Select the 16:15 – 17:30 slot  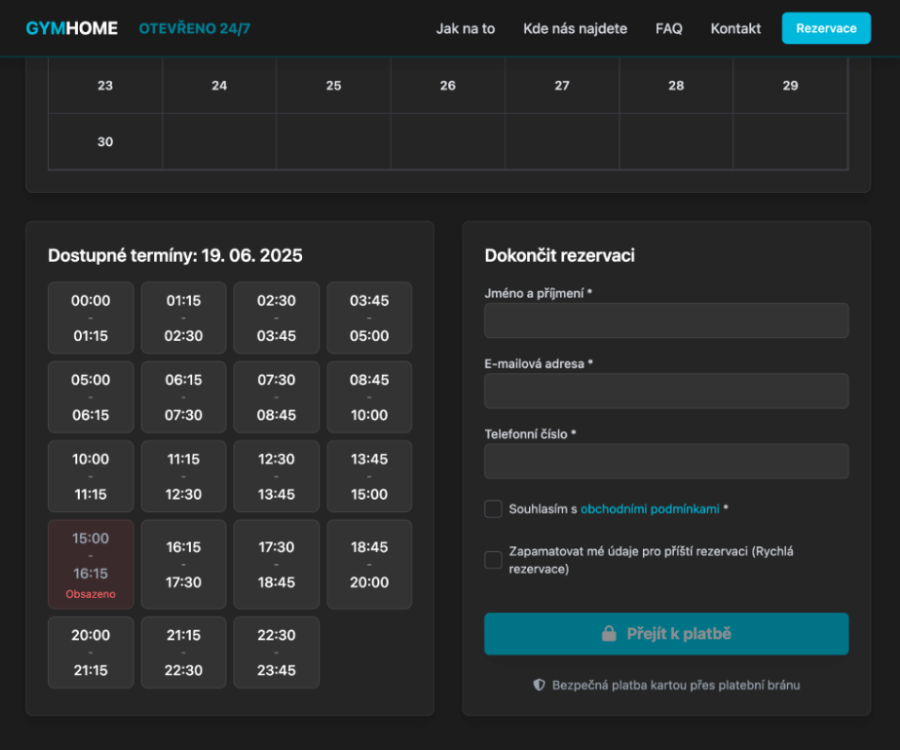point(184,565)
